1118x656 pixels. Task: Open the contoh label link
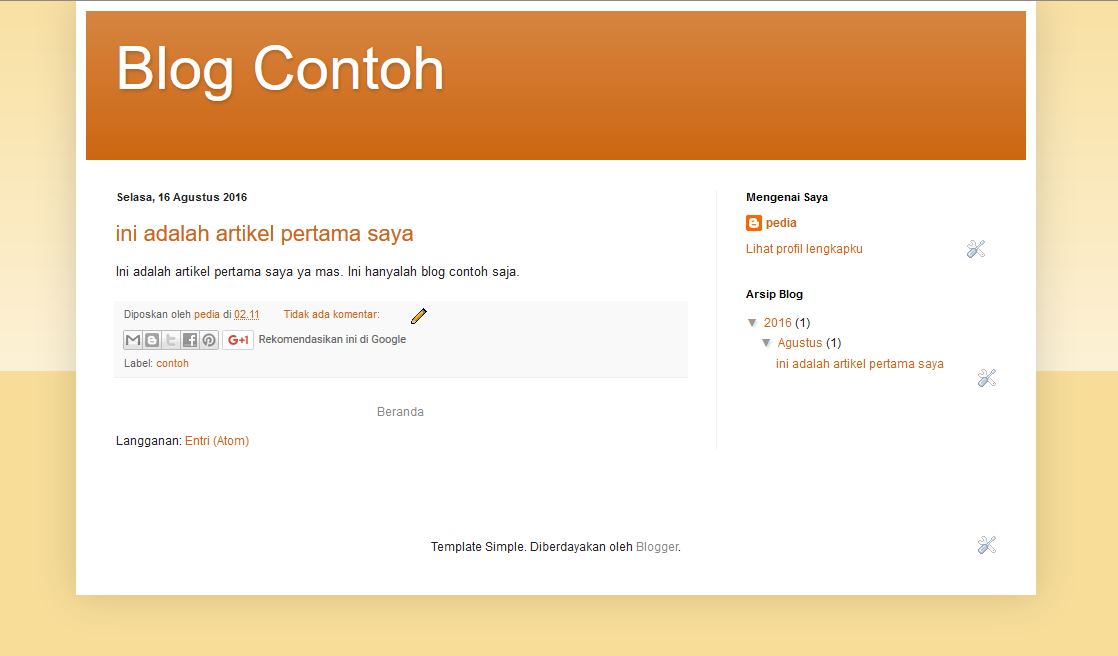click(x=172, y=363)
